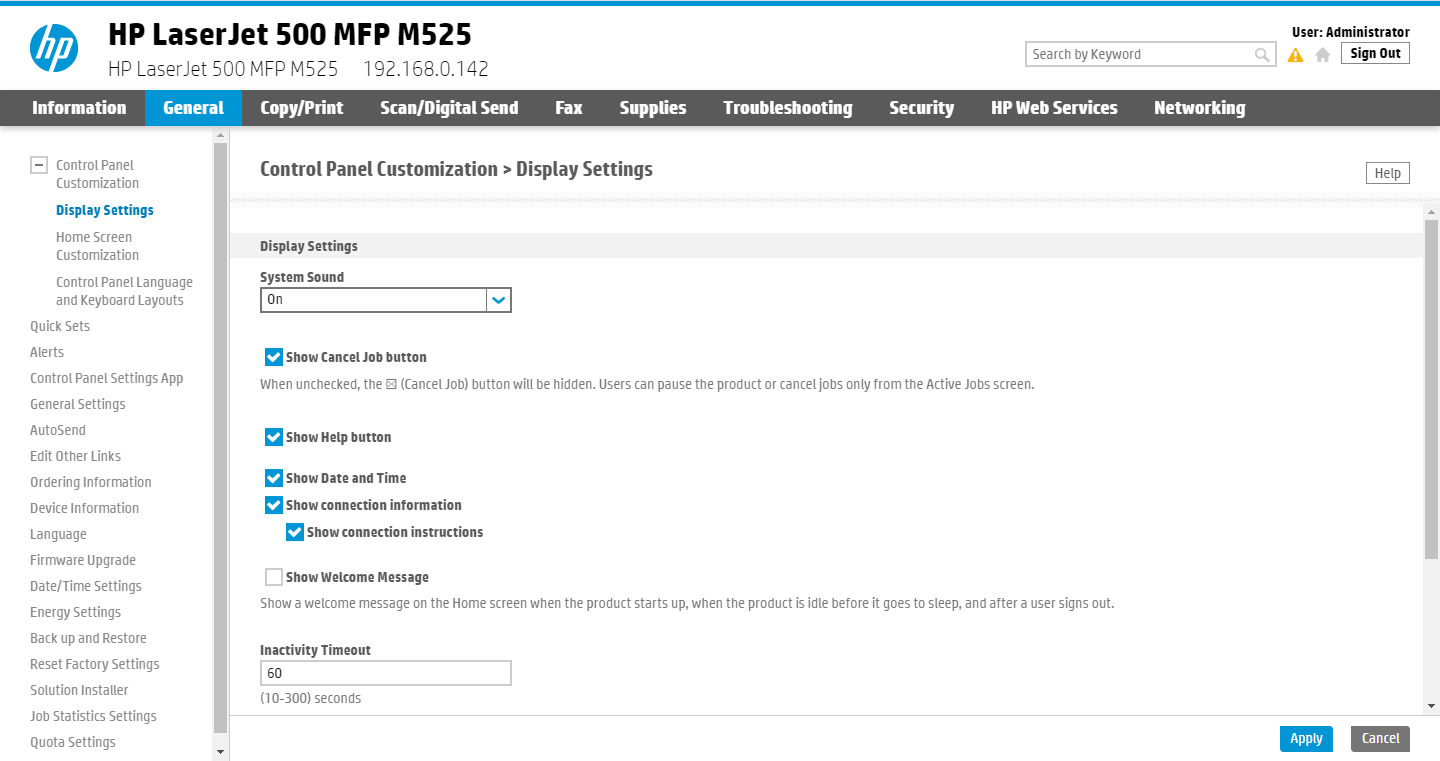
Task: Open the Help button
Action: (x=1388, y=173)
